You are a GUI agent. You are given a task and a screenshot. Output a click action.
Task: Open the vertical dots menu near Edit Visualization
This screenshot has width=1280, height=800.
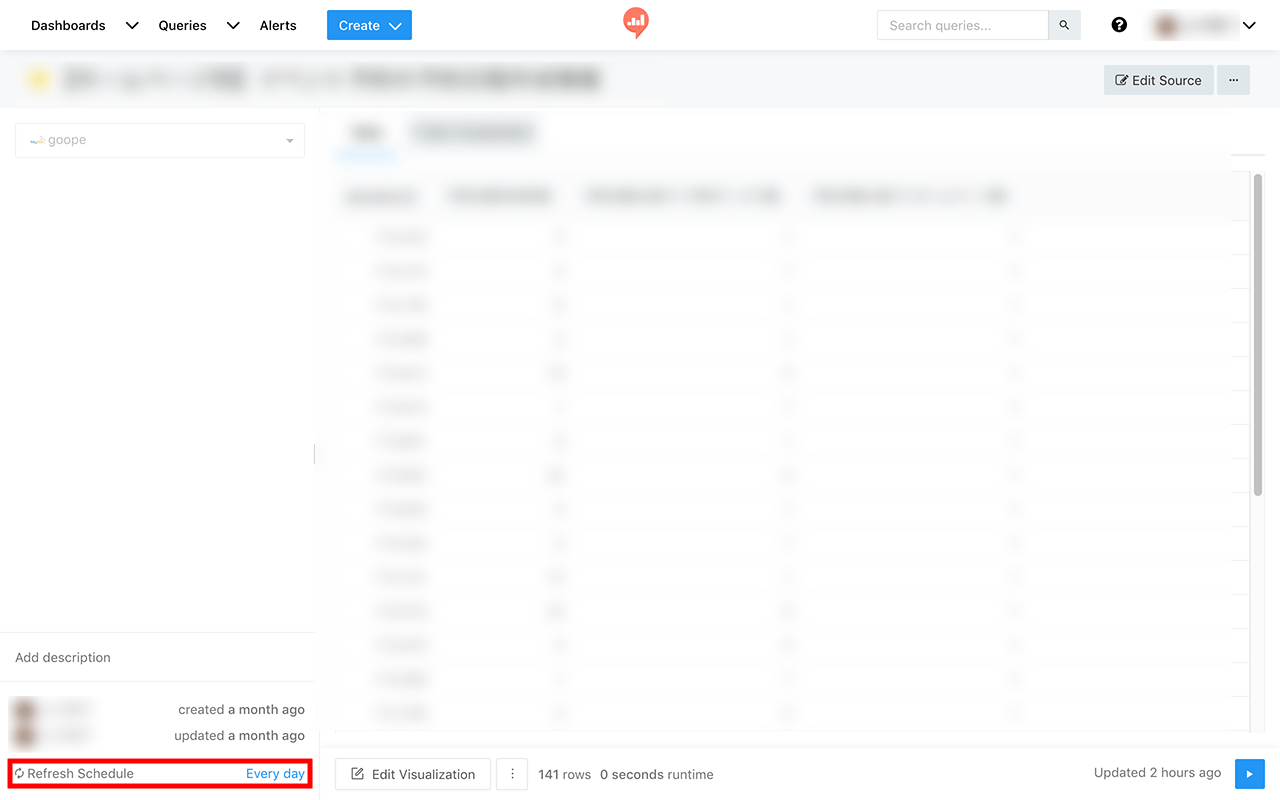[x=512, y=774]
